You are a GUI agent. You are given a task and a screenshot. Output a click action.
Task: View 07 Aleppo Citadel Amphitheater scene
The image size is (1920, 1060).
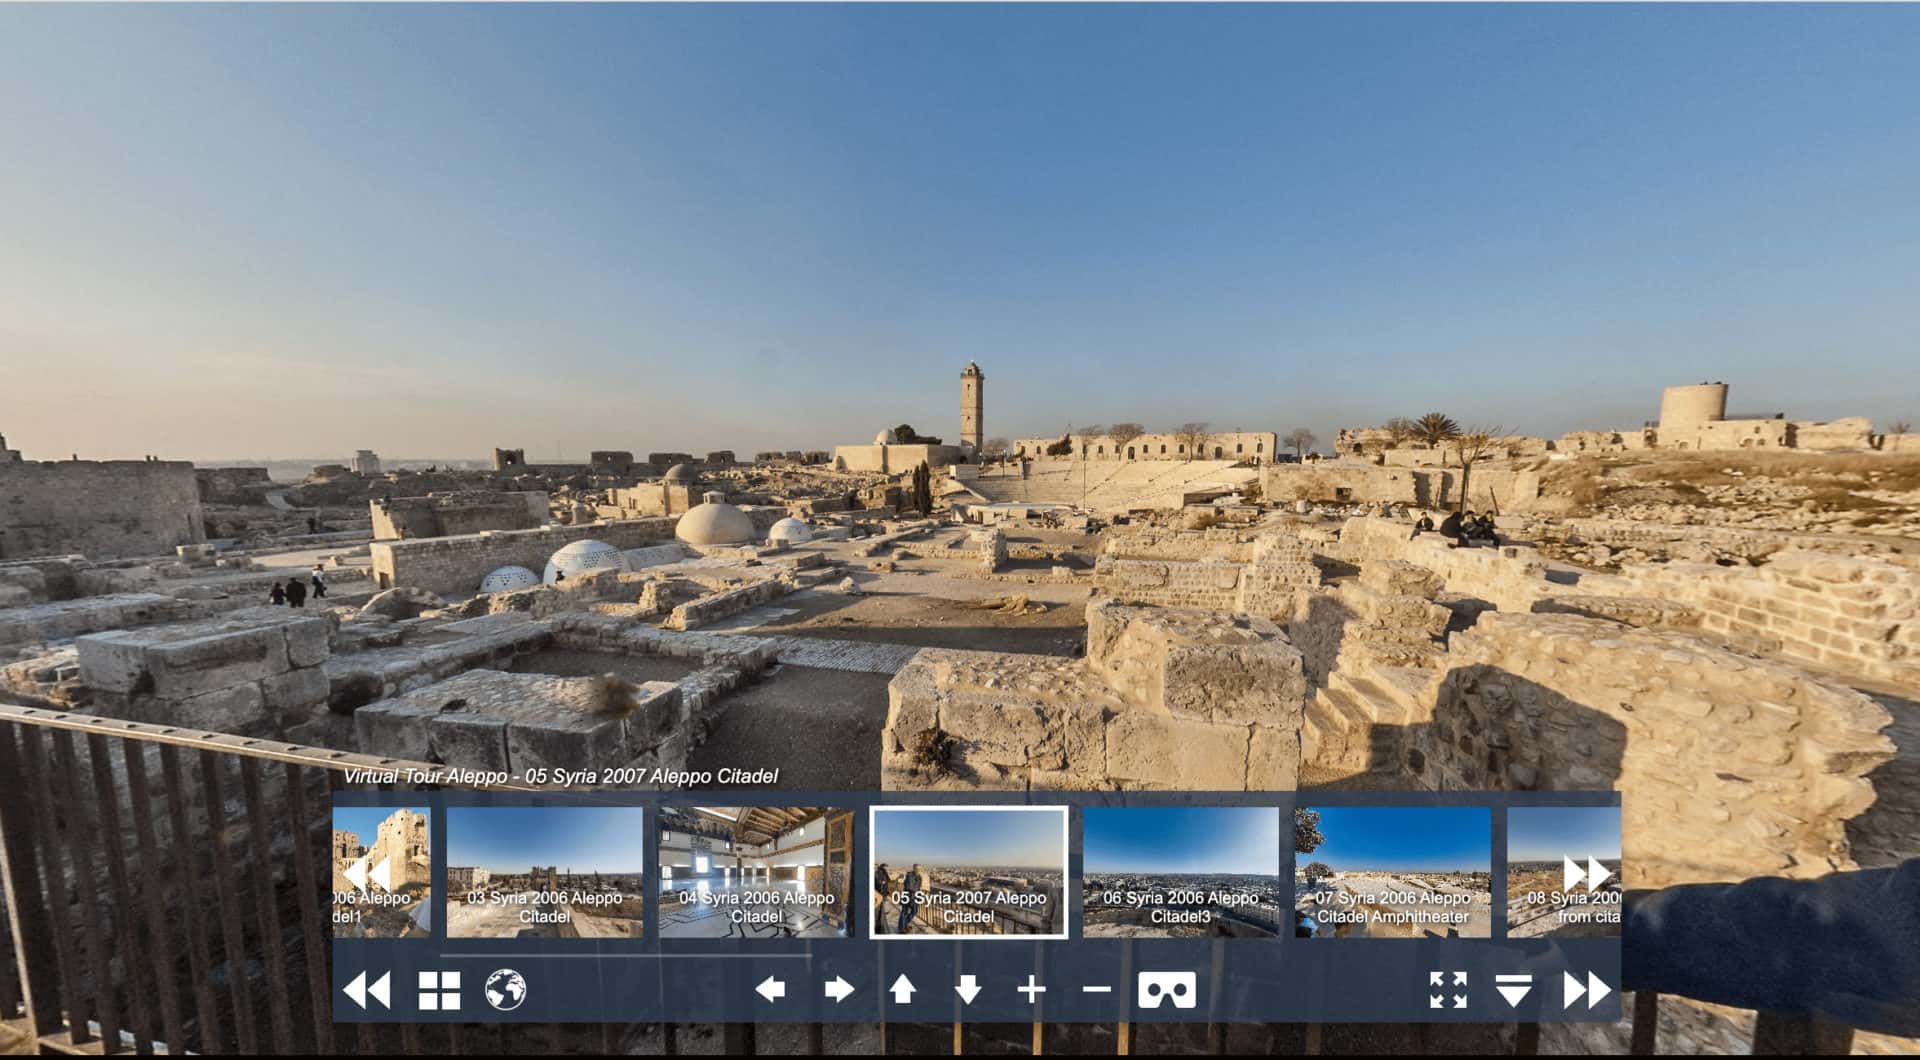click(x=1393, y=872)
